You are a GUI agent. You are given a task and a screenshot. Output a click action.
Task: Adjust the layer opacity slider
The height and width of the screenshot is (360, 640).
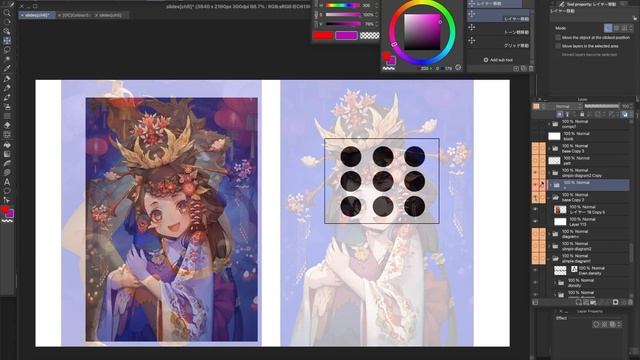pos(602,106)
